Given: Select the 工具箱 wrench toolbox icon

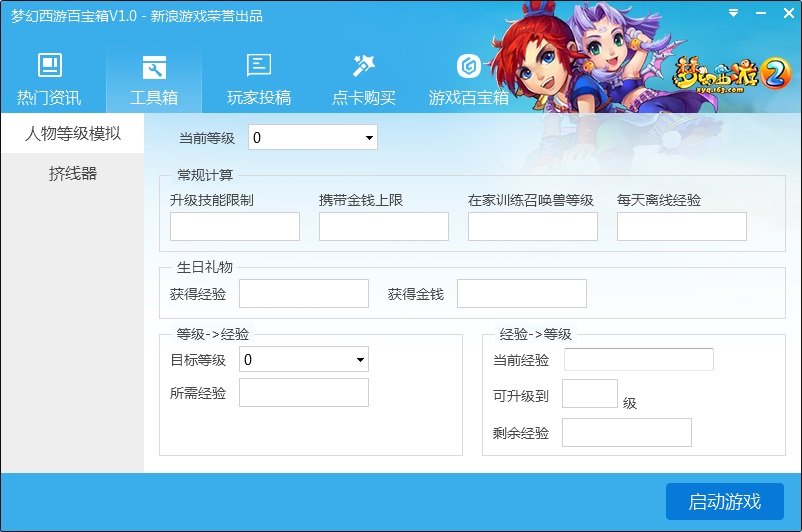Looking at the screenshot, I should 154,67.
